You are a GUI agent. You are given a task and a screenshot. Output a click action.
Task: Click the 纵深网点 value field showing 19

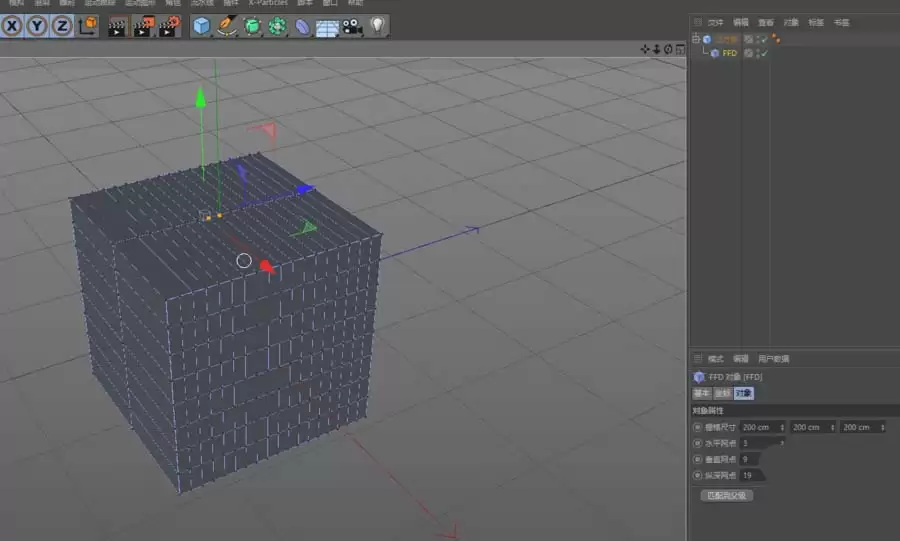click(x=752, y=475)
